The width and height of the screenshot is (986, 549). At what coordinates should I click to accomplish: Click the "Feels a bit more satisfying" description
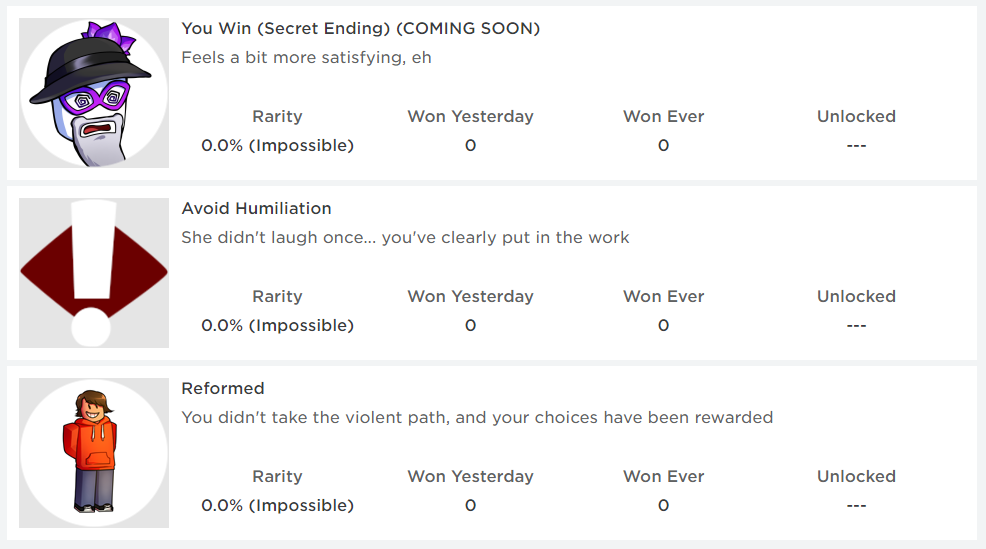click(306, 58)
